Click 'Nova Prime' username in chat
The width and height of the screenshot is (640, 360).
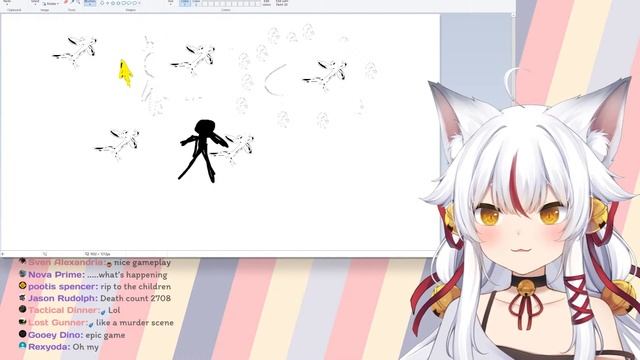[x=56, y=275]
